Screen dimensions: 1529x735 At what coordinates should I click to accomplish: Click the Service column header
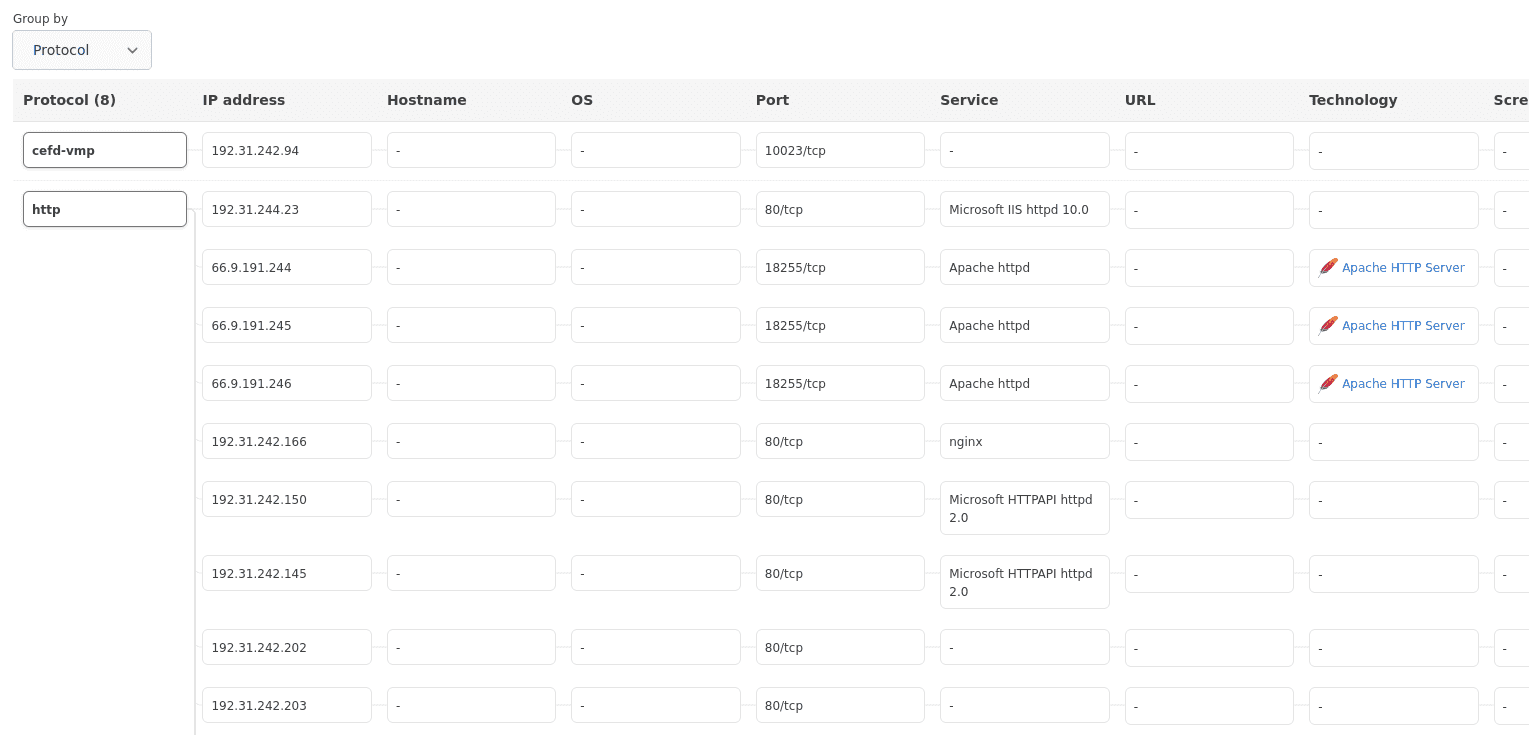point(968,100)
